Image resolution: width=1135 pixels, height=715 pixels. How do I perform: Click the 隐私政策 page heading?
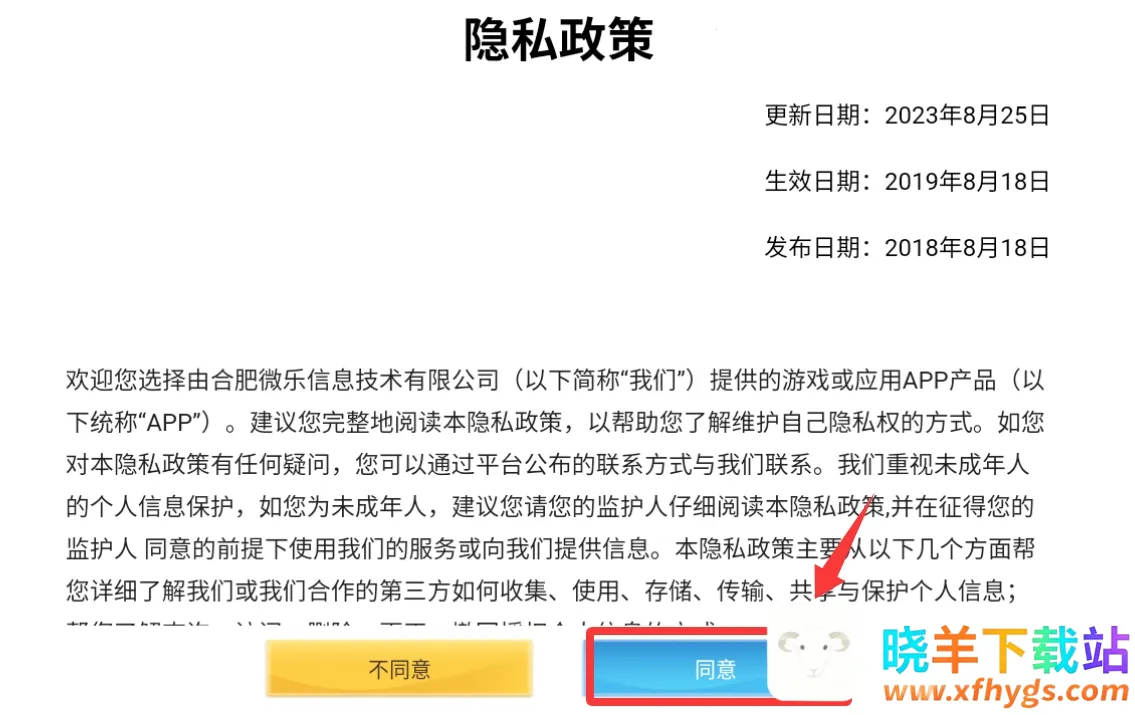(559, 40)
